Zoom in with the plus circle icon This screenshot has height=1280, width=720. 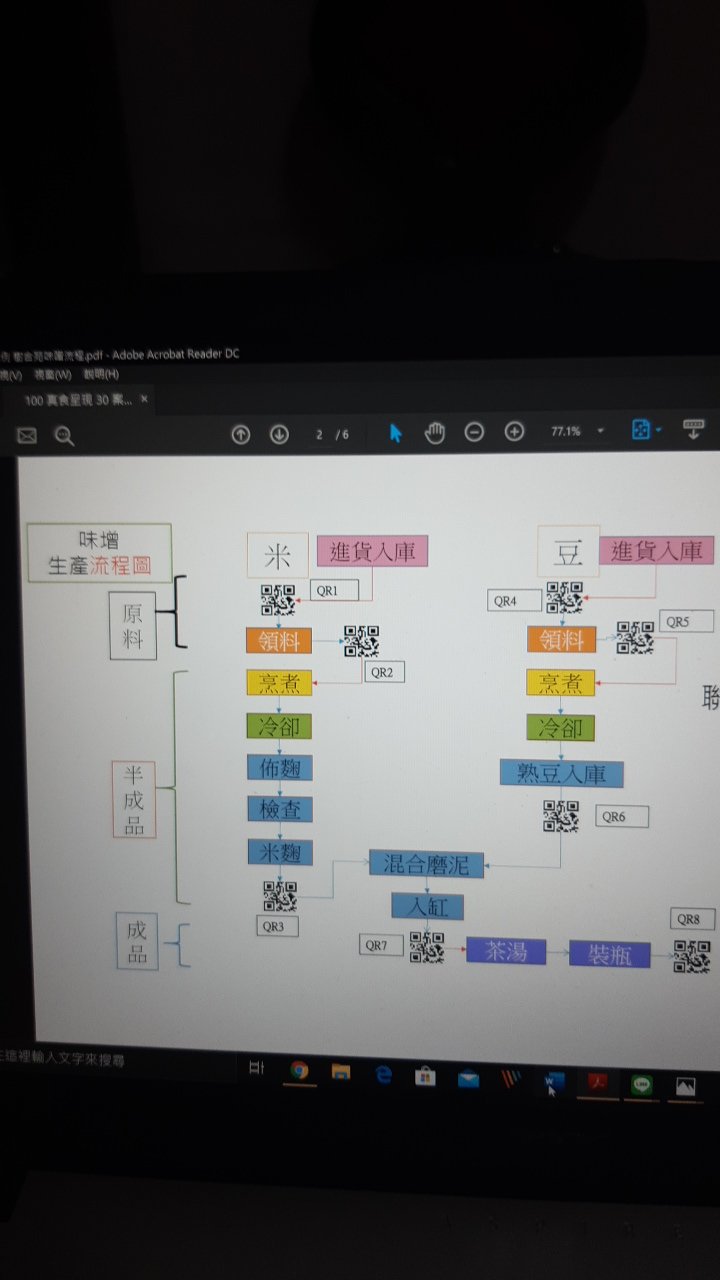point(514,432)
